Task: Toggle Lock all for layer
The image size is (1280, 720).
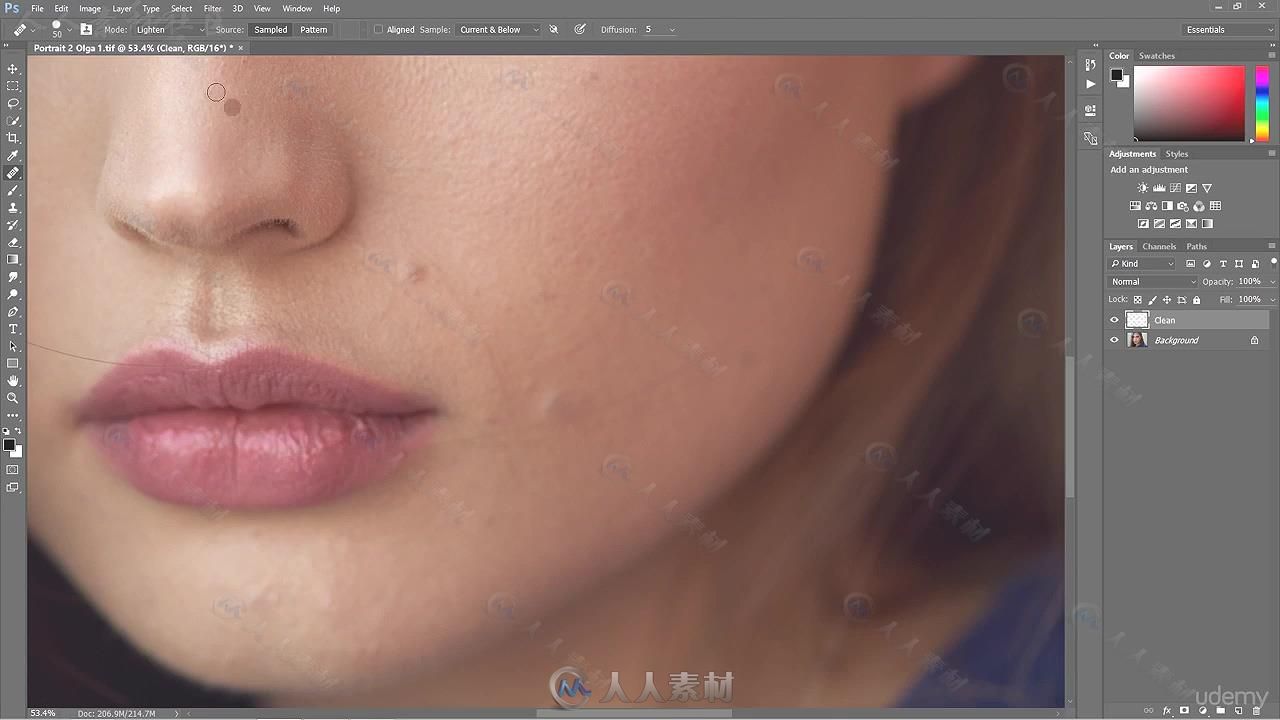Action: coord(1196,300)
